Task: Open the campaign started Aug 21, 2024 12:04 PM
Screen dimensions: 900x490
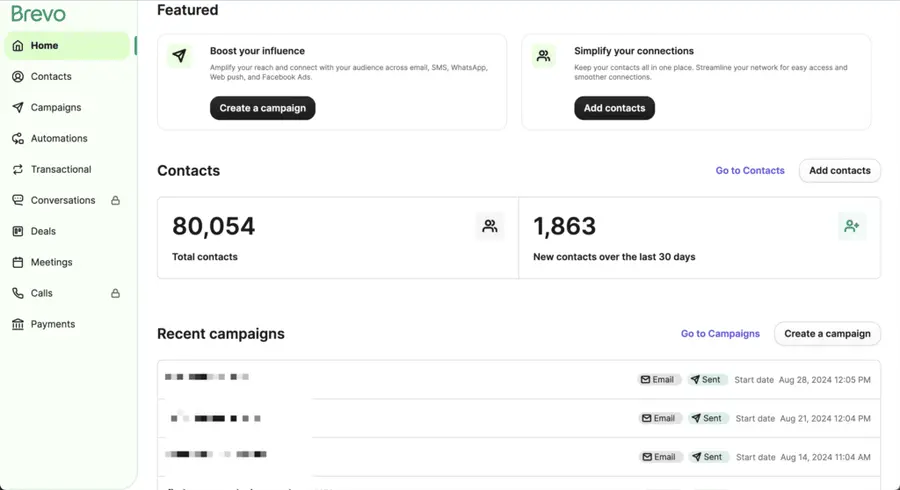Action: coord(519,418)
